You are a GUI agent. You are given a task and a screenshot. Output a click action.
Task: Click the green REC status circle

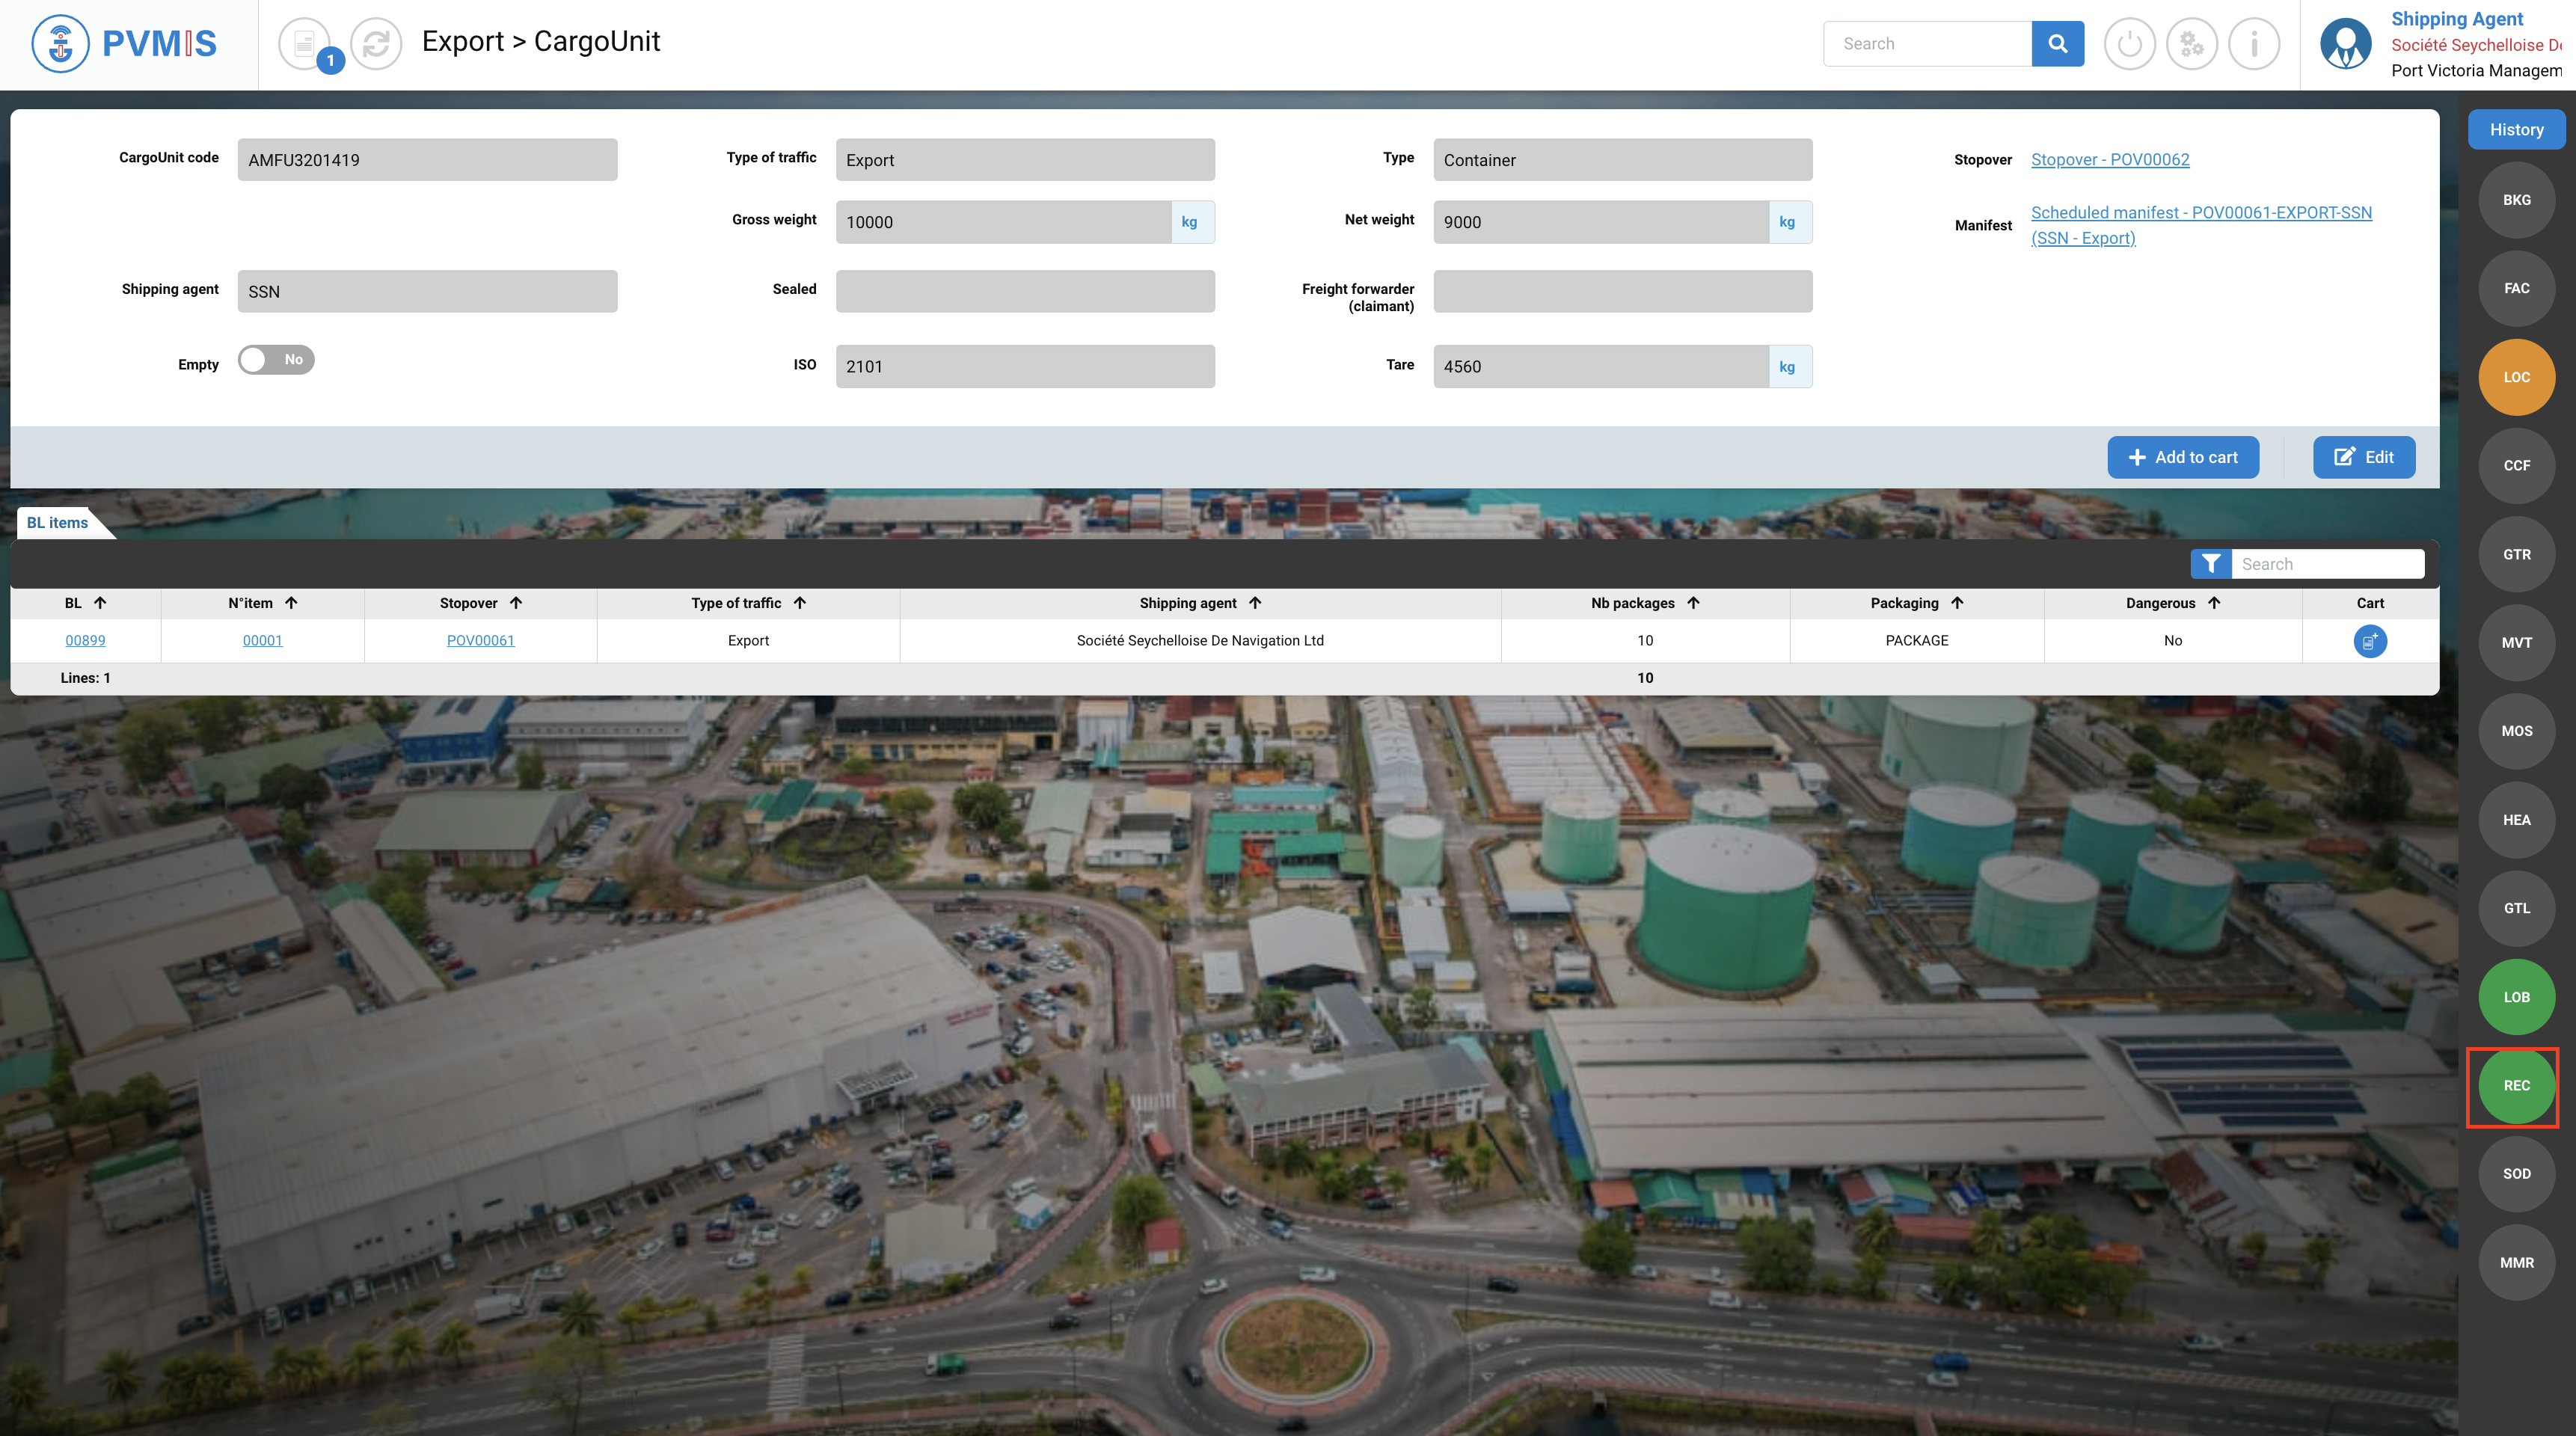2516,1085
